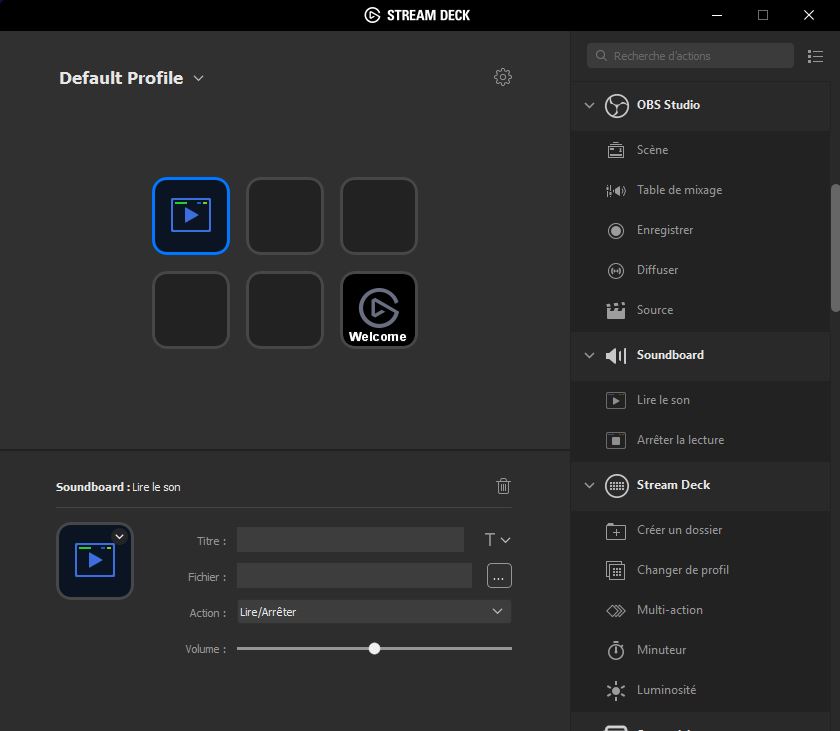Select the Enregistrer record icon

pos(616,230)
